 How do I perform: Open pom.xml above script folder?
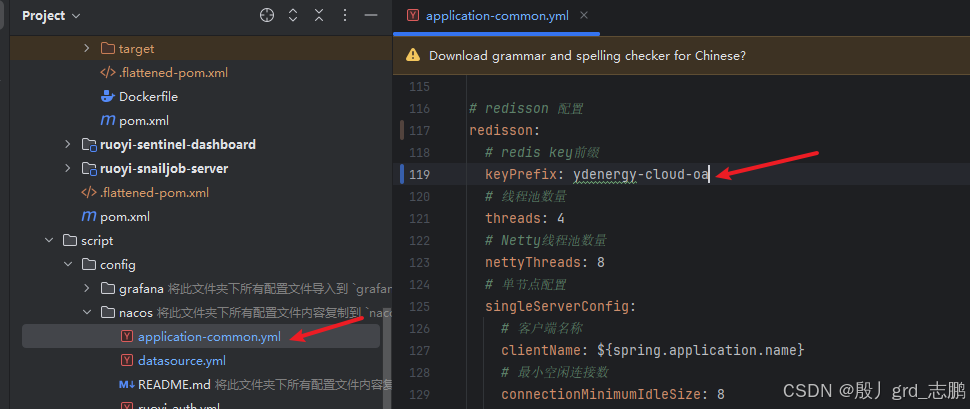click(124, 217)
